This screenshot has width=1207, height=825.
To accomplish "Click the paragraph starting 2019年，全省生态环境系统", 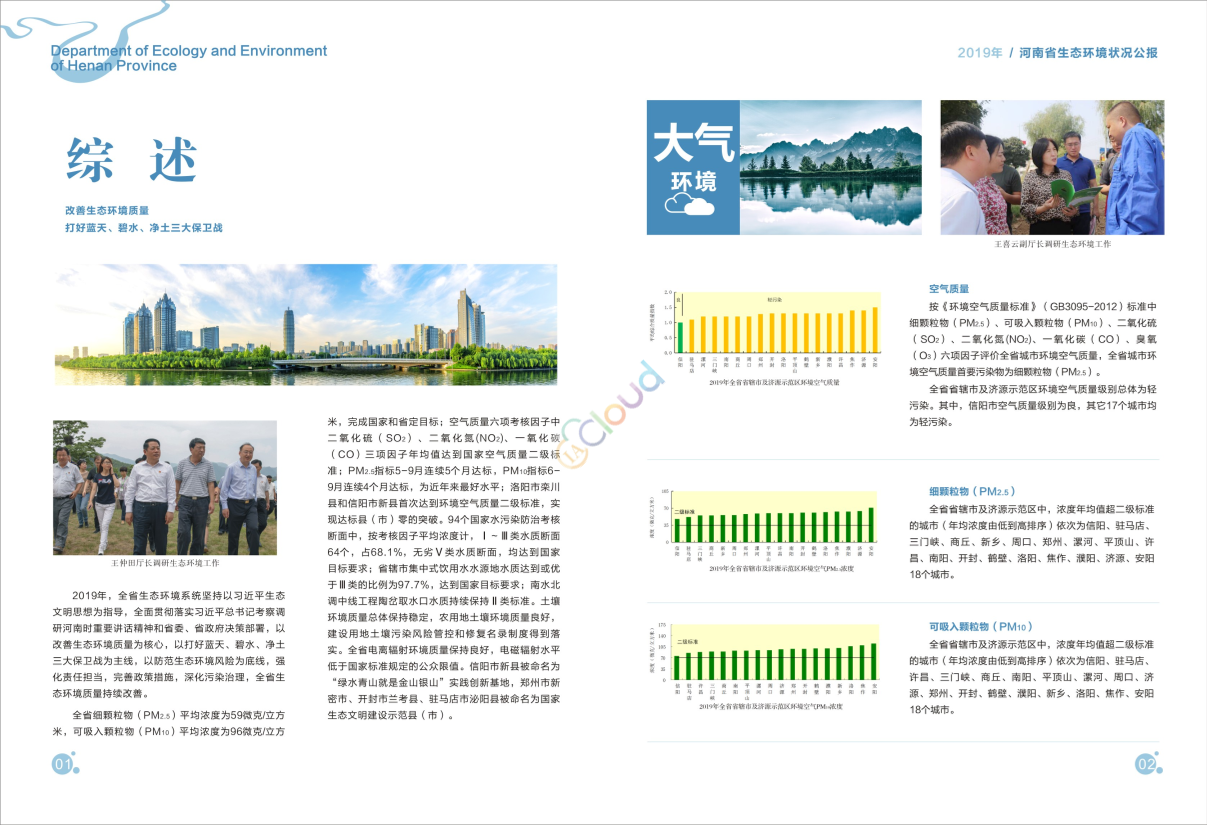I will coord(169,644).
